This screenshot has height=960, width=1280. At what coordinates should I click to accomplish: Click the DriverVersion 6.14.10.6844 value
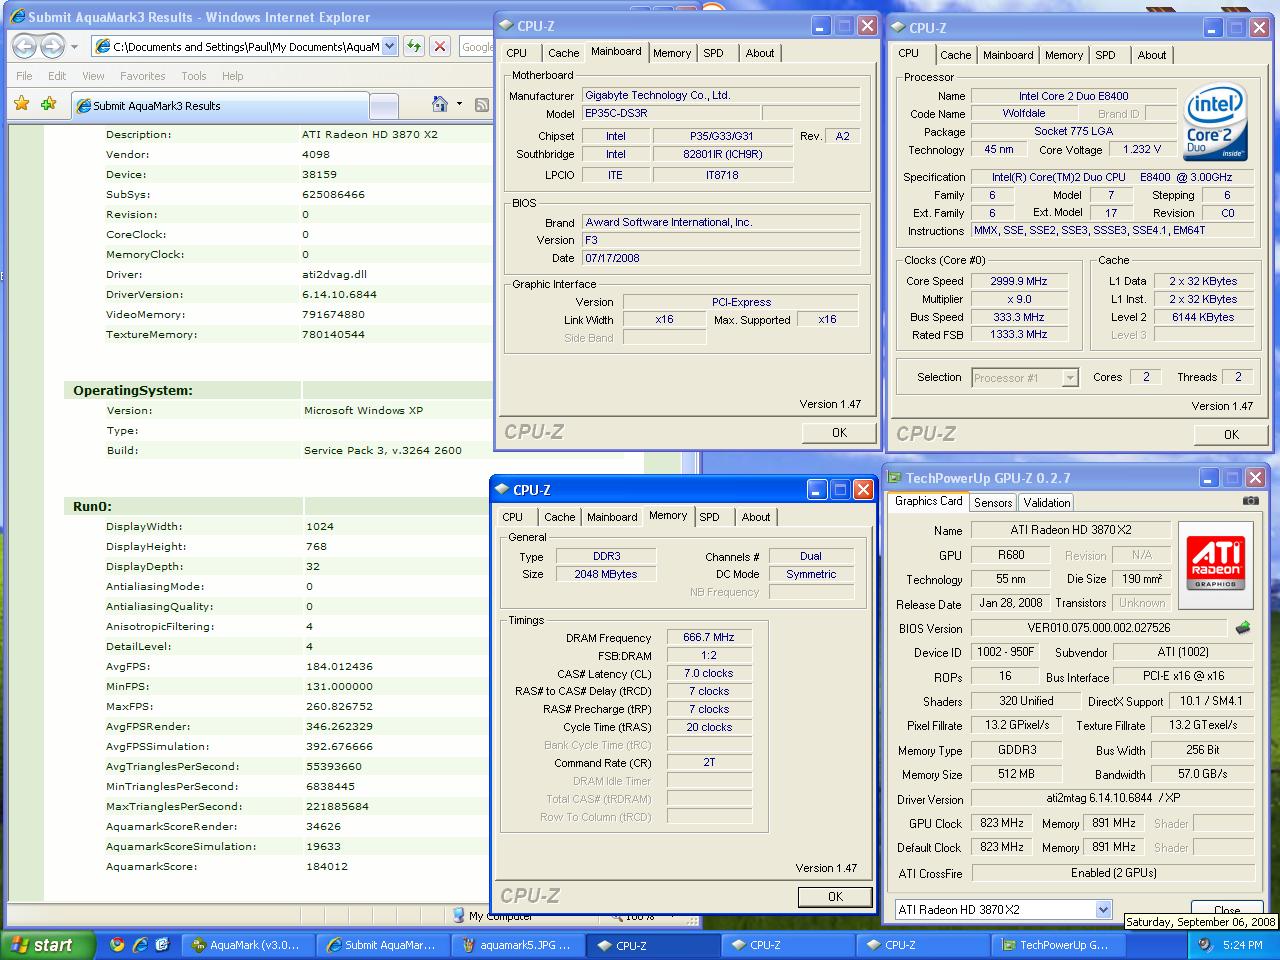coord(340,294)
